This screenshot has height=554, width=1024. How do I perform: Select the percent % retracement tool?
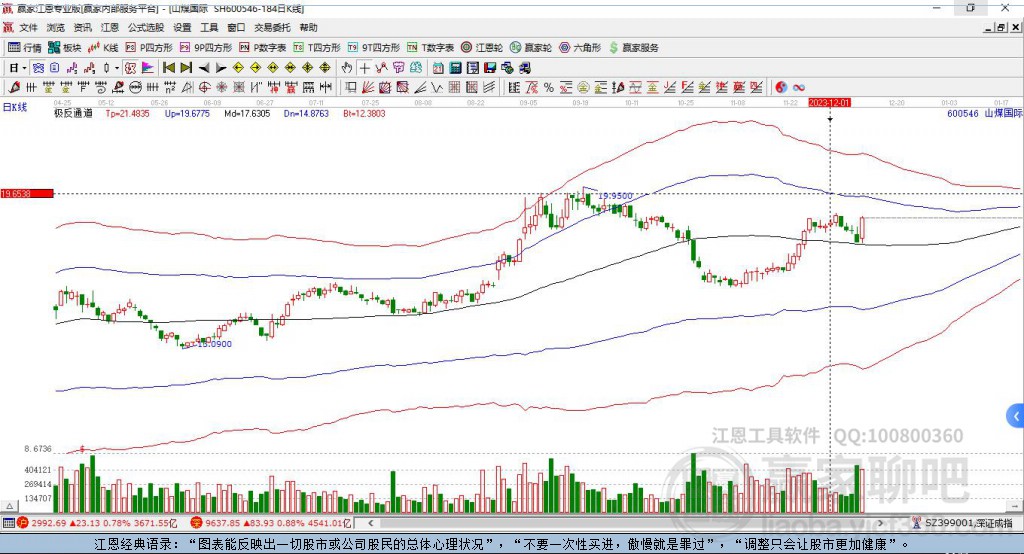549,88
